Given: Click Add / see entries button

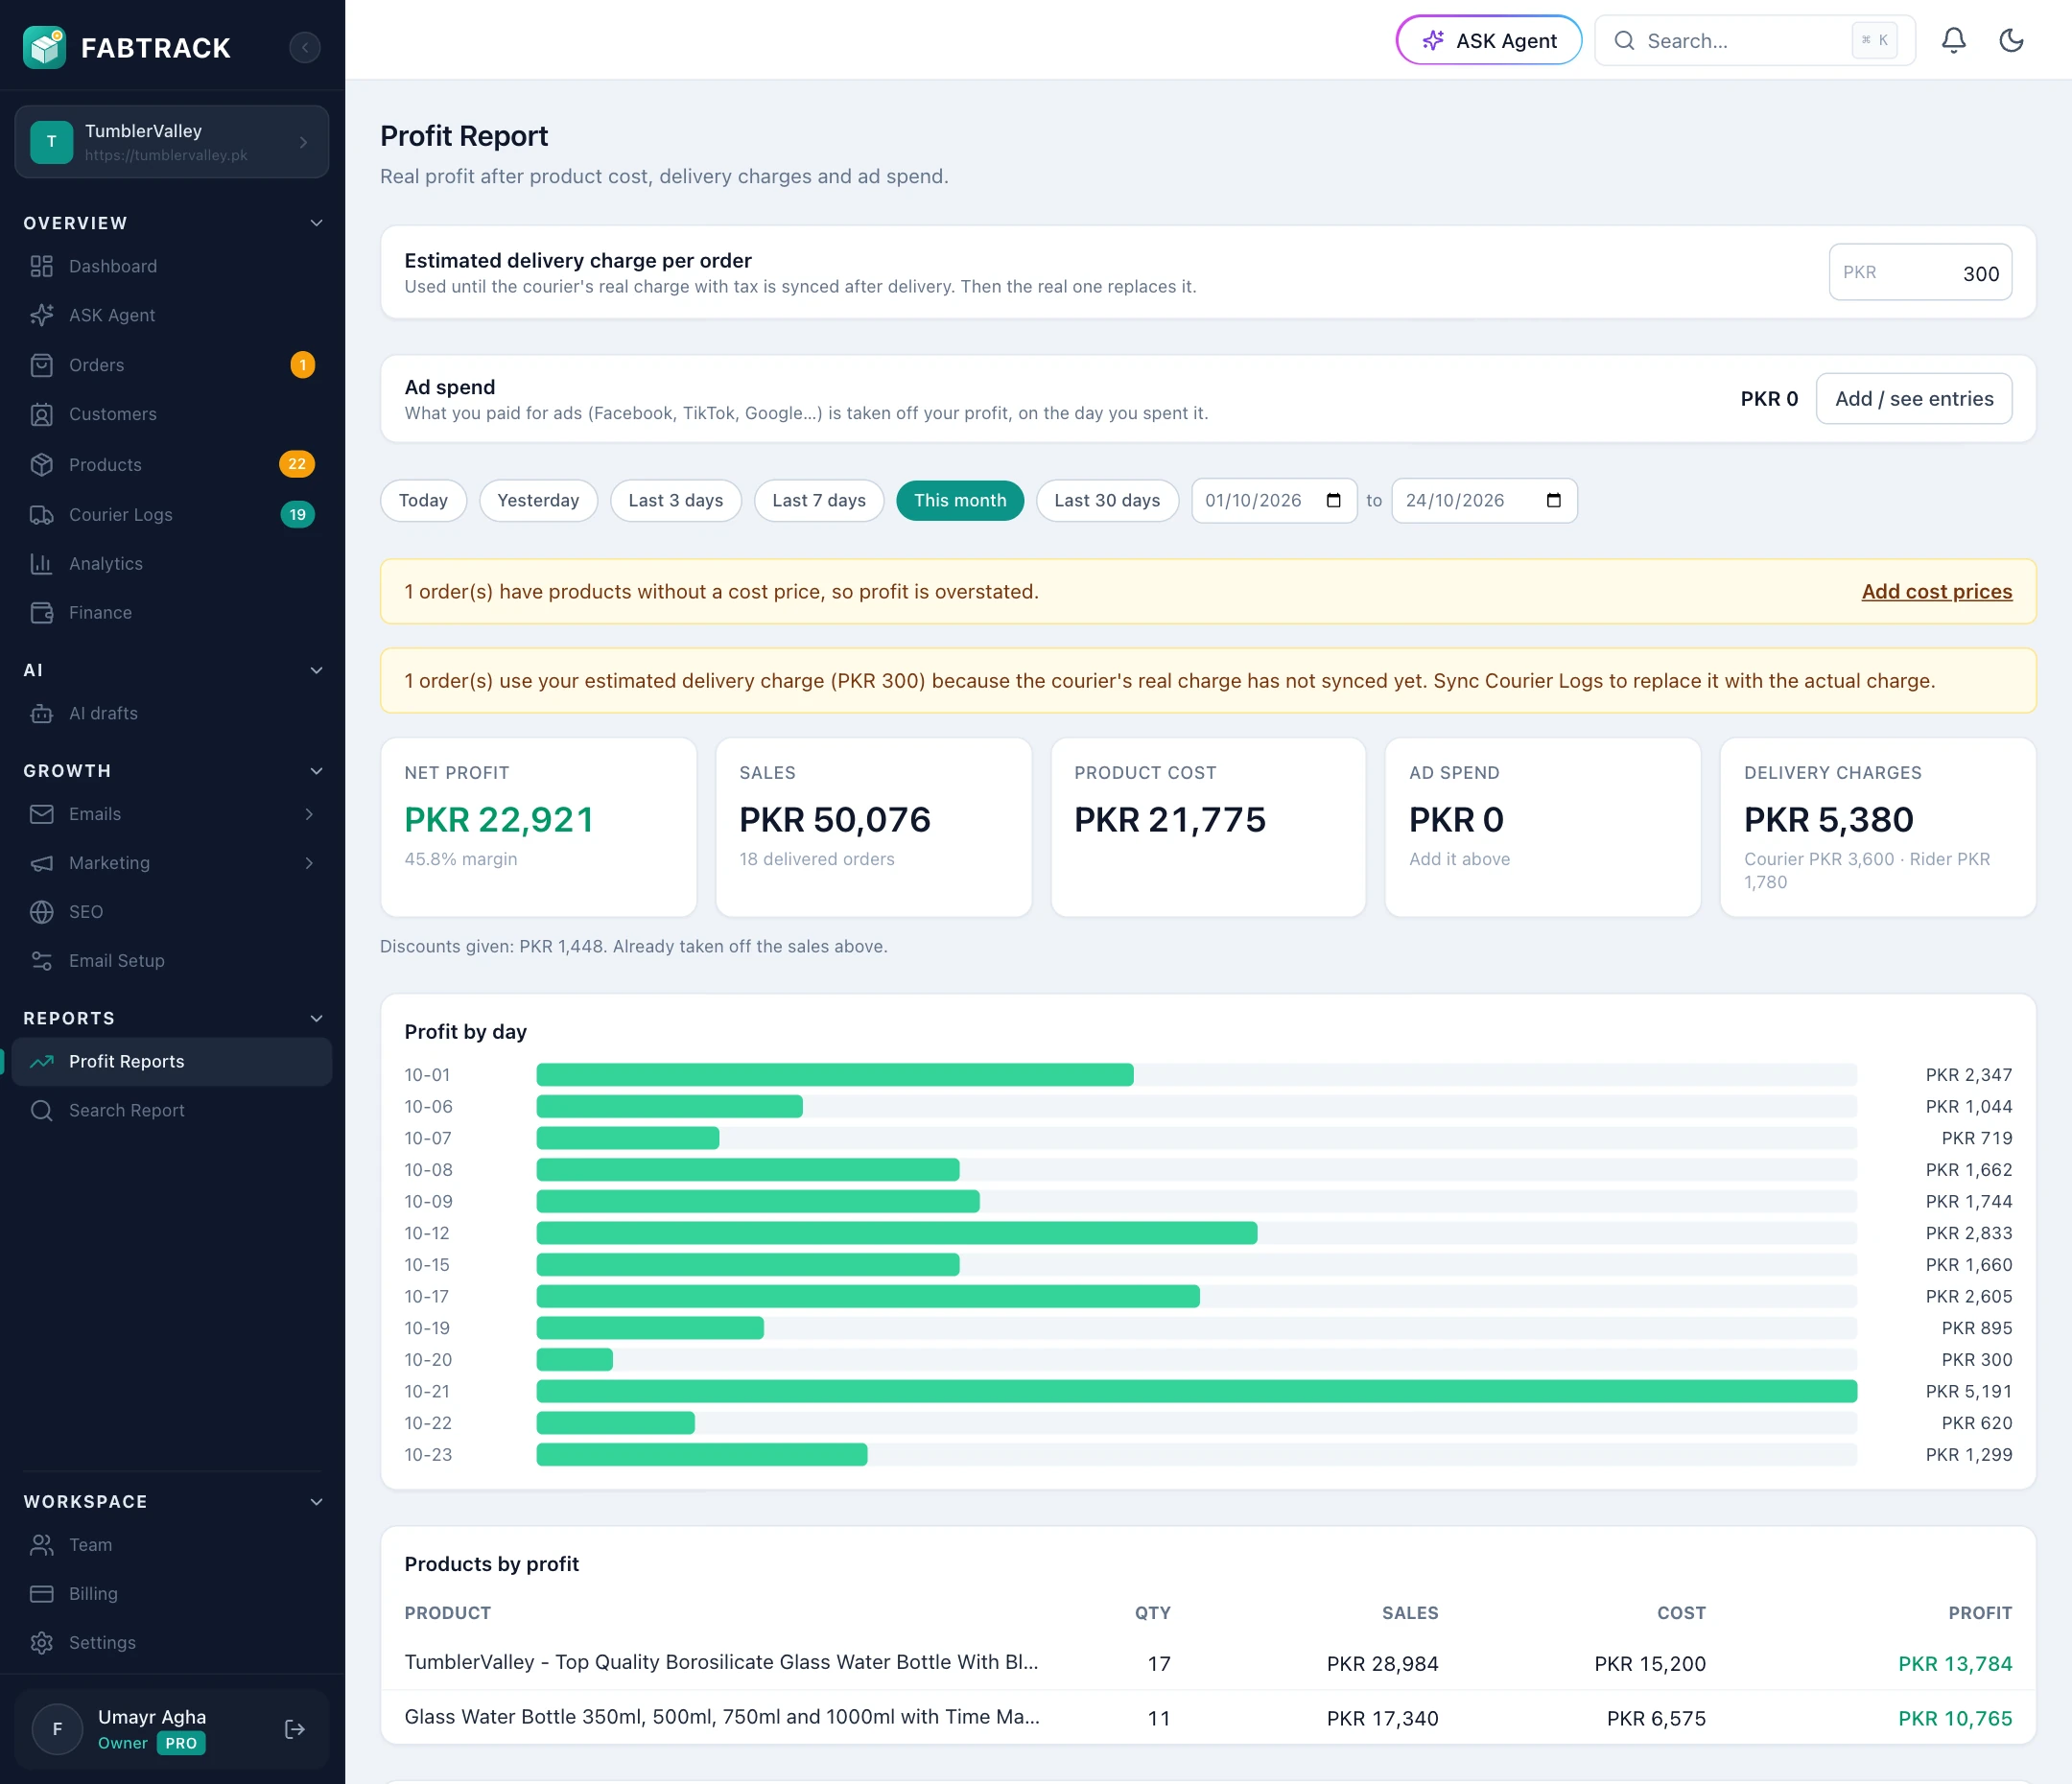Looking at the screenshot, I should tap(1914, 398).
